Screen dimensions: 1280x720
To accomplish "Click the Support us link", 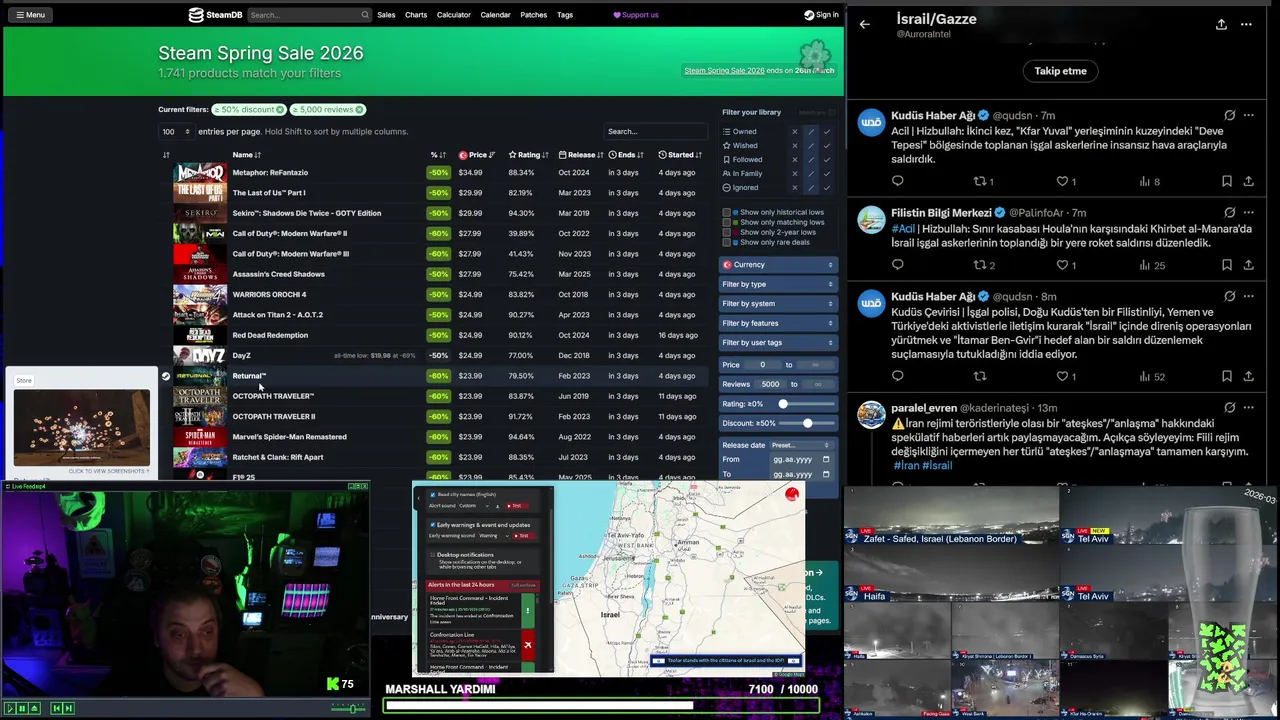I will [636, 15].
